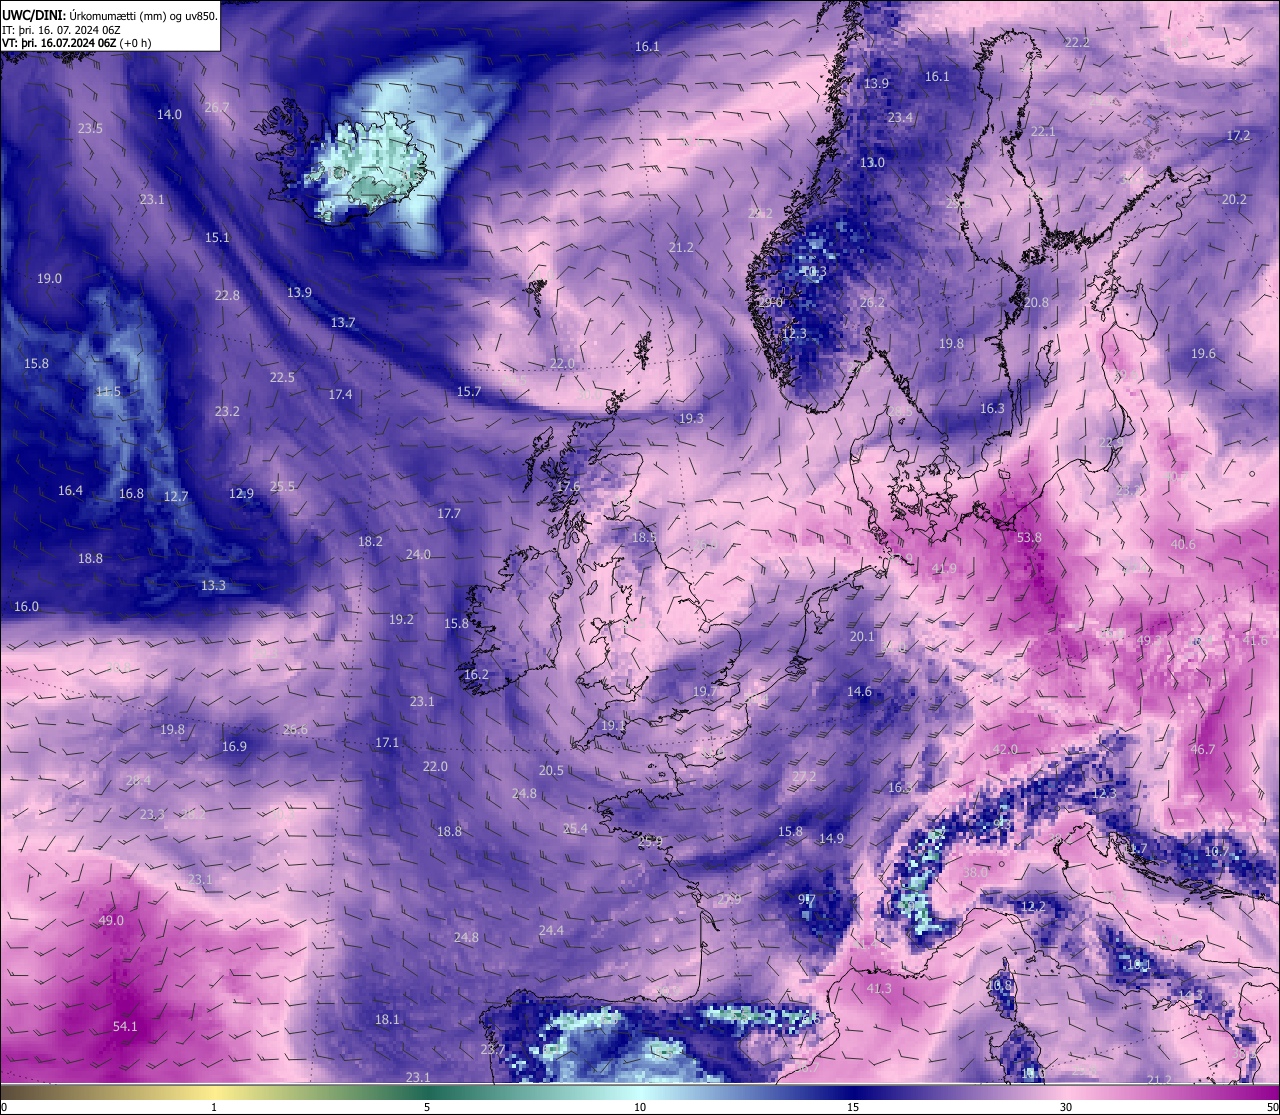The width and height of the screenshot is (1280, 1115).
Task: Click the 13.3 value on the map
Action: click(213, 585)
